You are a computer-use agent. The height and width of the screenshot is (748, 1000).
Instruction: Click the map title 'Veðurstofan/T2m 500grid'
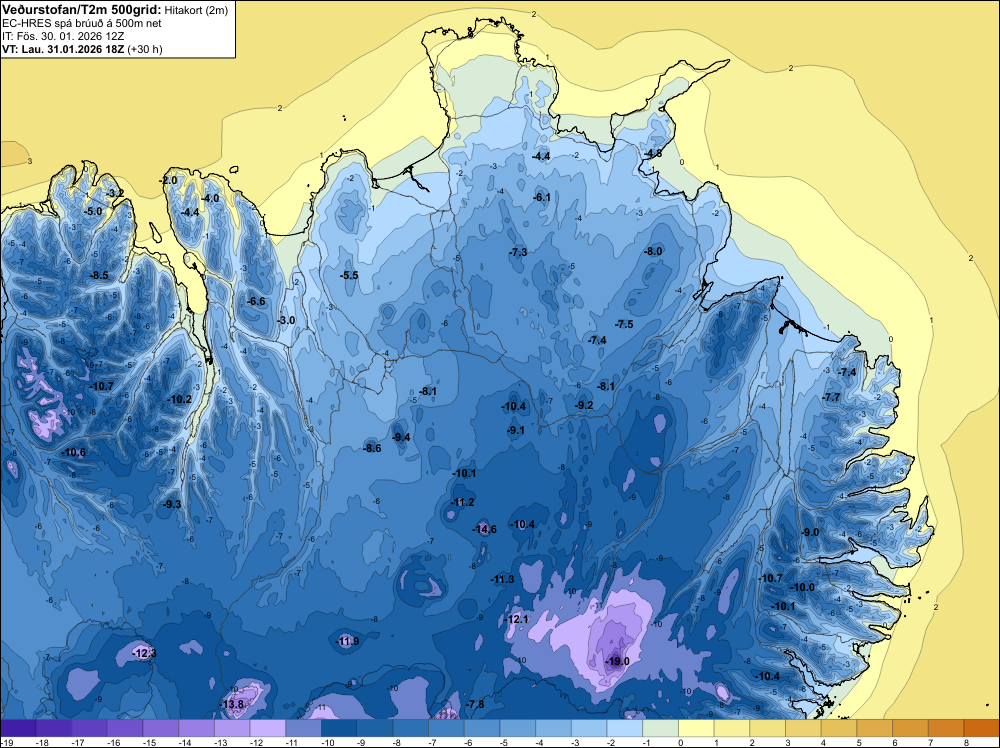click(82, 10)
